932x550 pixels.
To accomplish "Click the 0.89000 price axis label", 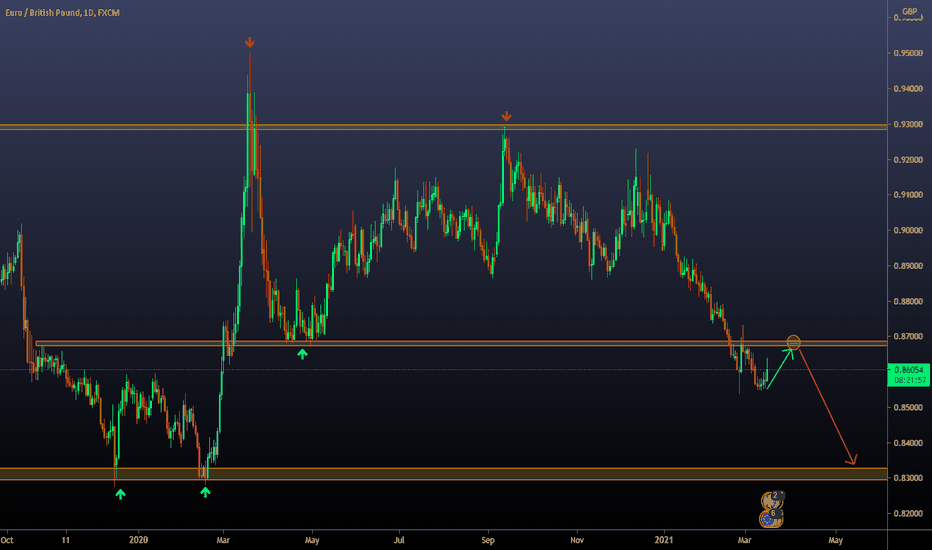I will (x=908, y=266).
